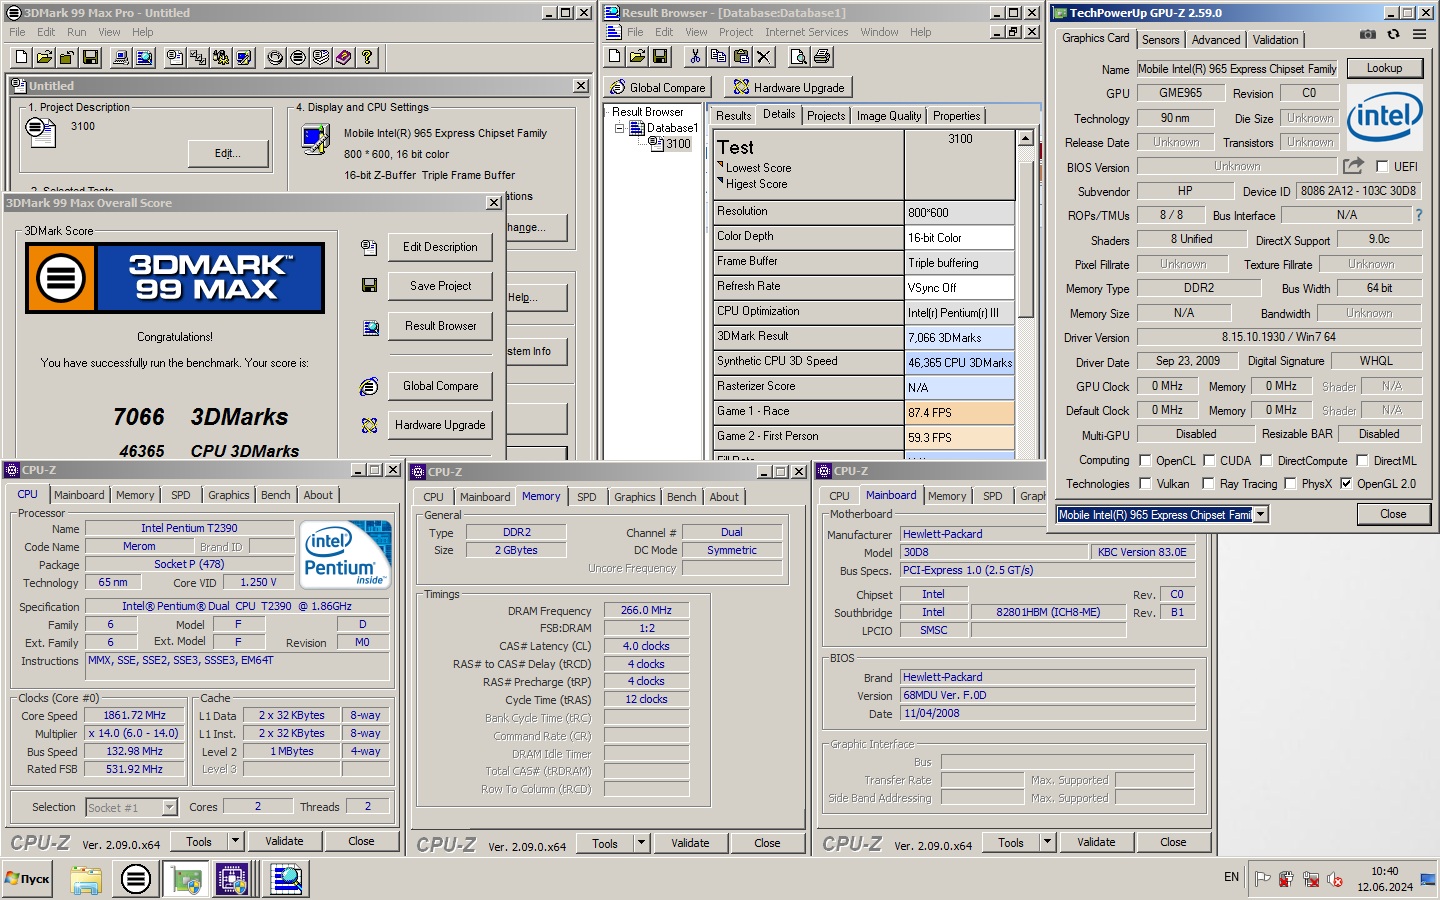The image size is (1440, 900).
Task: Toggle OpenCL checkbox
Action: (x=1145, y=461)
